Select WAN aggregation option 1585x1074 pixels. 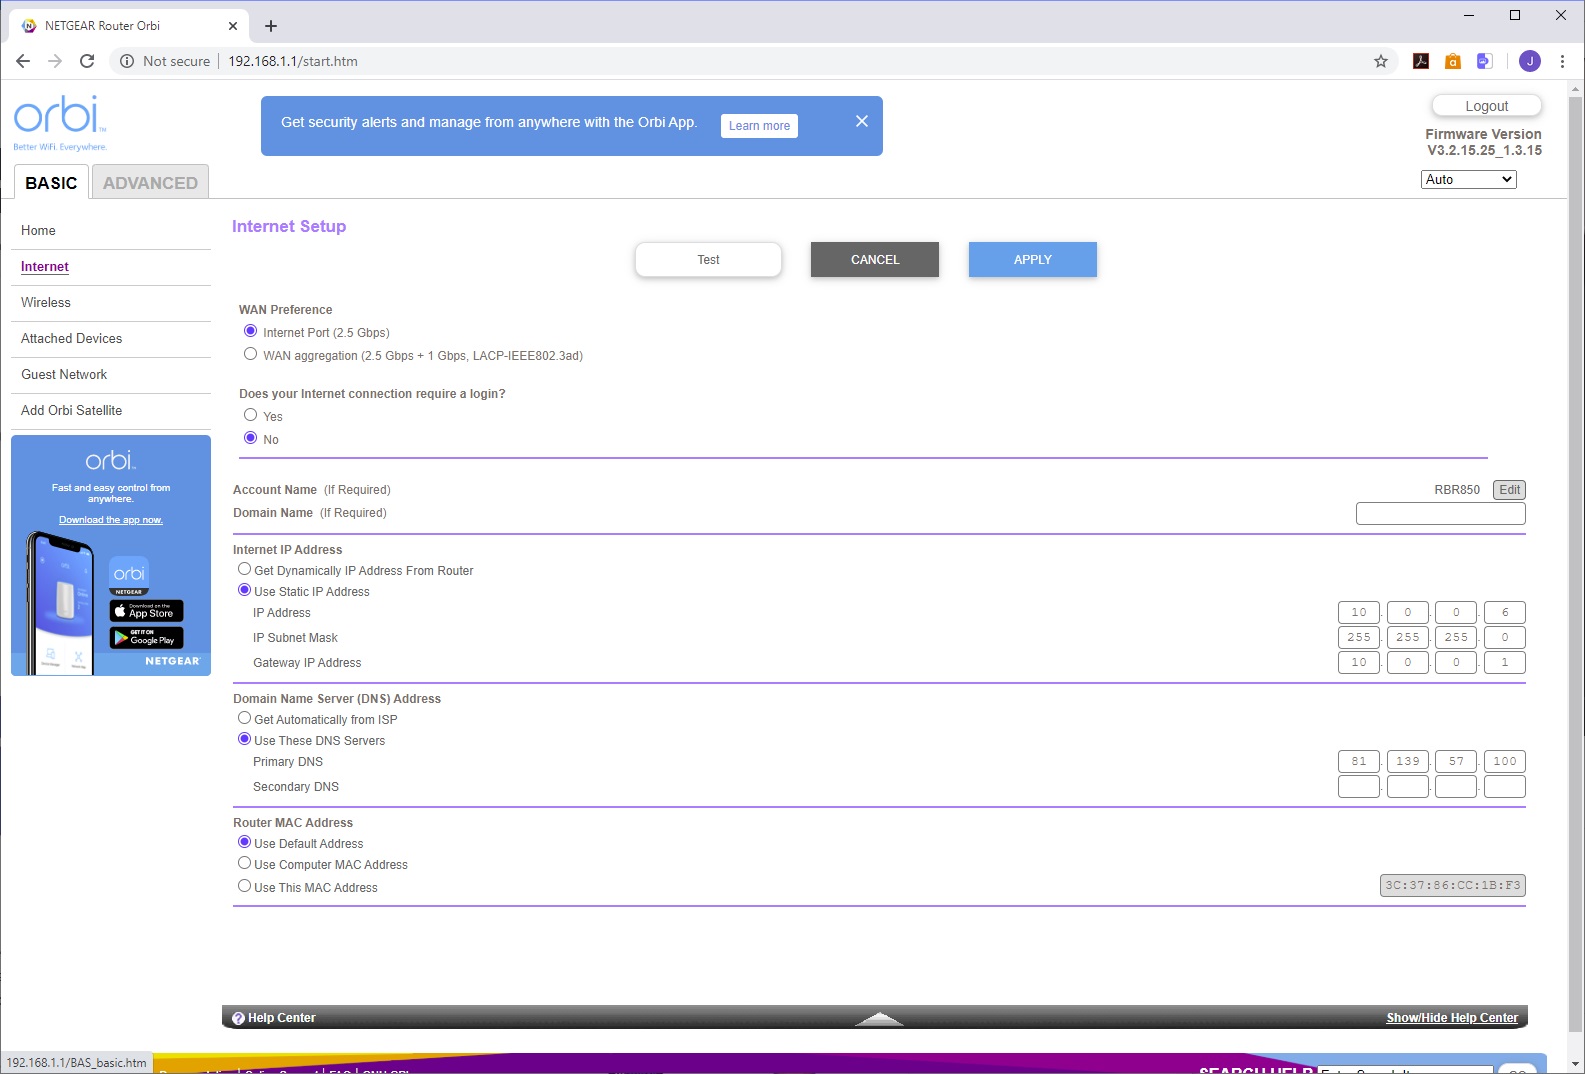coord(251,354)
